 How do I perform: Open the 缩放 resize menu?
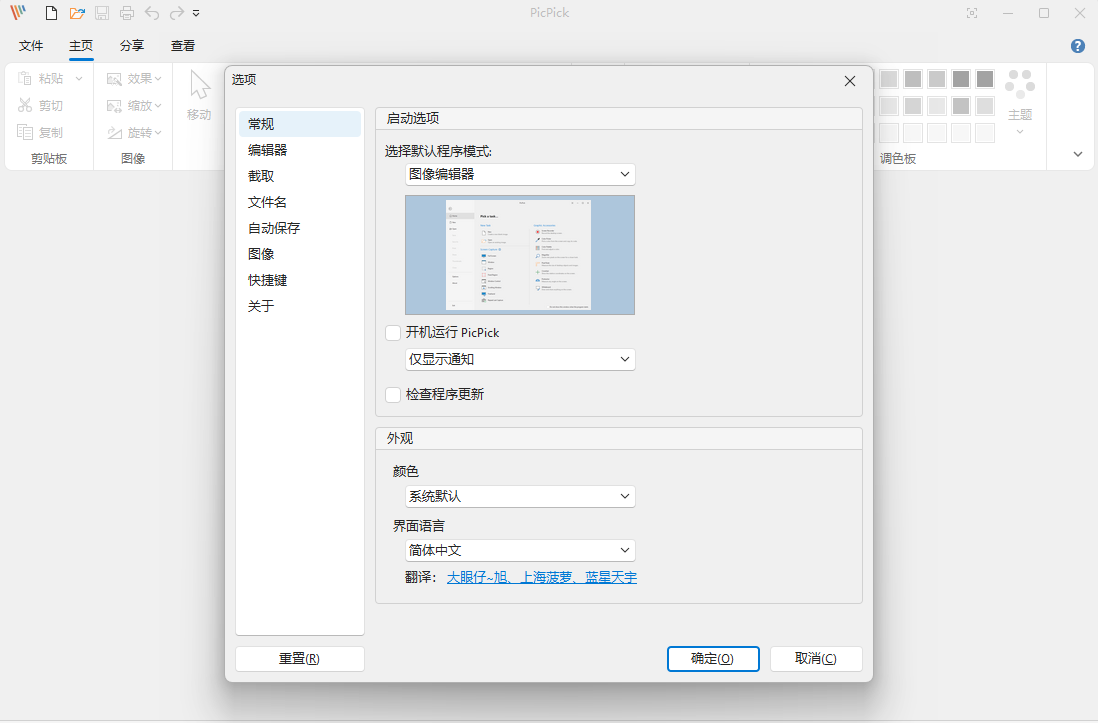134,105
